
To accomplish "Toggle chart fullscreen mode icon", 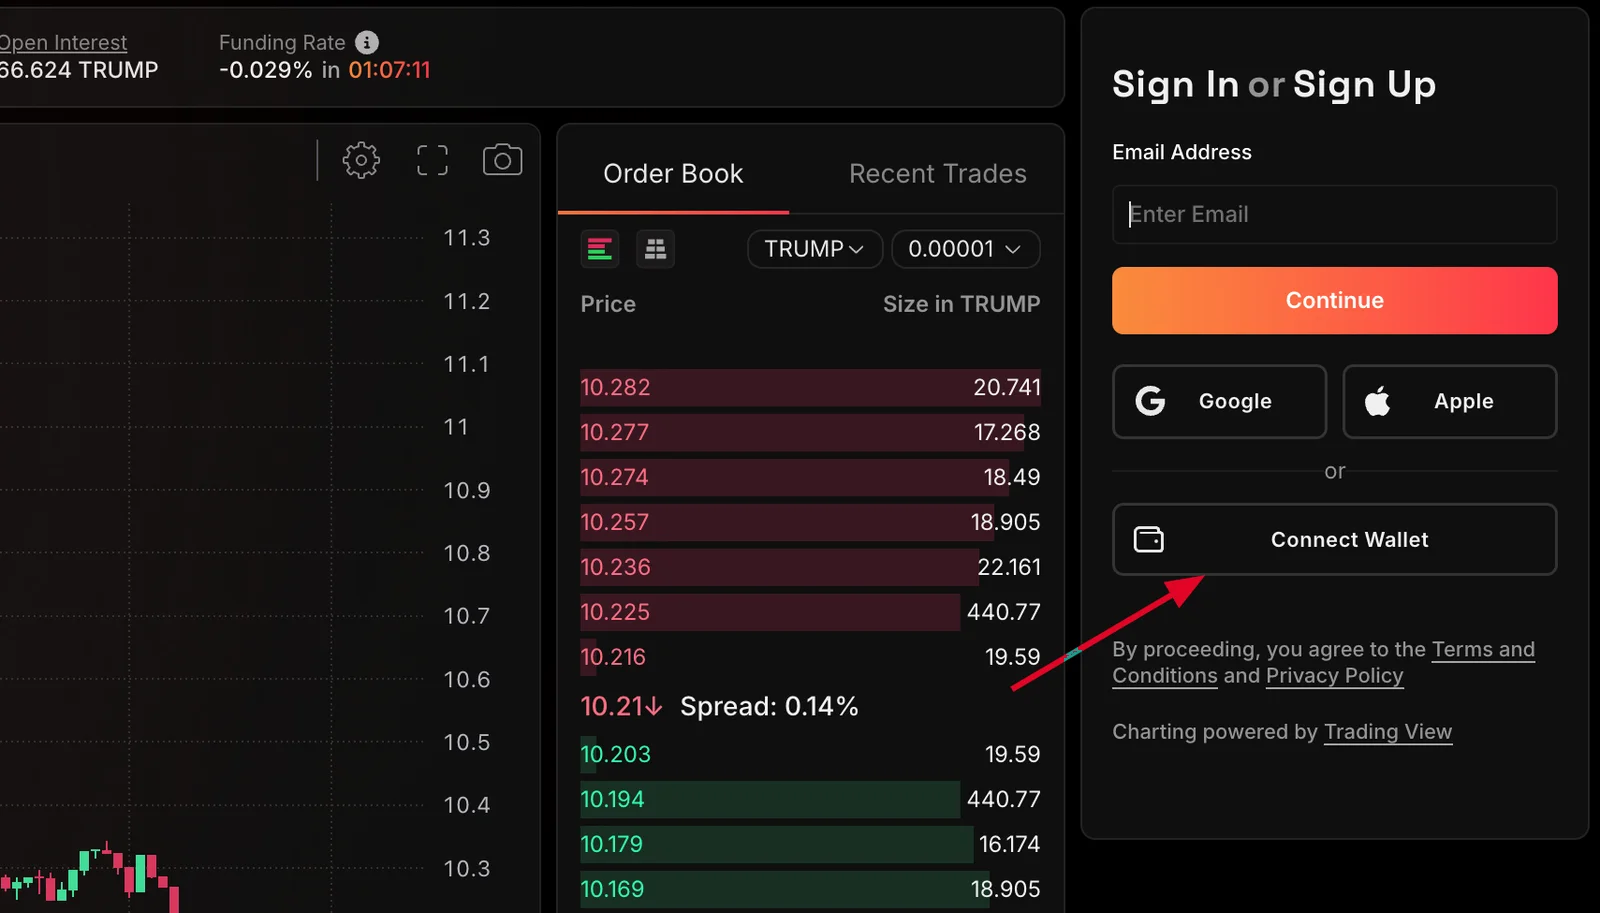I will [432, 160].
